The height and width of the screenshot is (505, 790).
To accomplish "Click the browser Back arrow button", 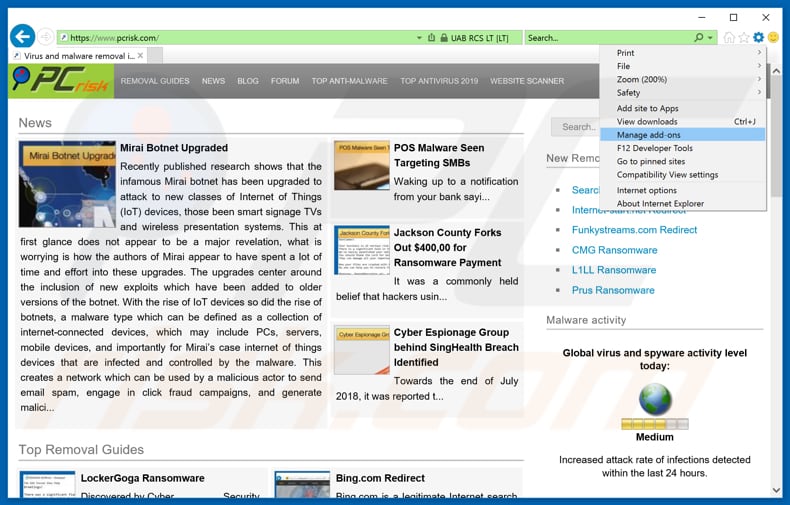I will 22,36.
